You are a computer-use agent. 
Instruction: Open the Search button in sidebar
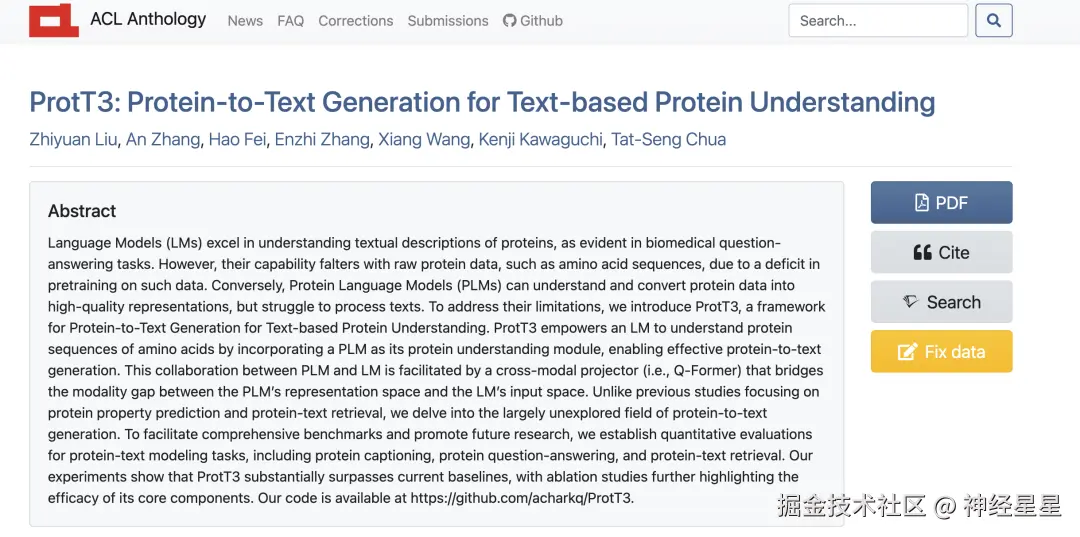point(941,302)
